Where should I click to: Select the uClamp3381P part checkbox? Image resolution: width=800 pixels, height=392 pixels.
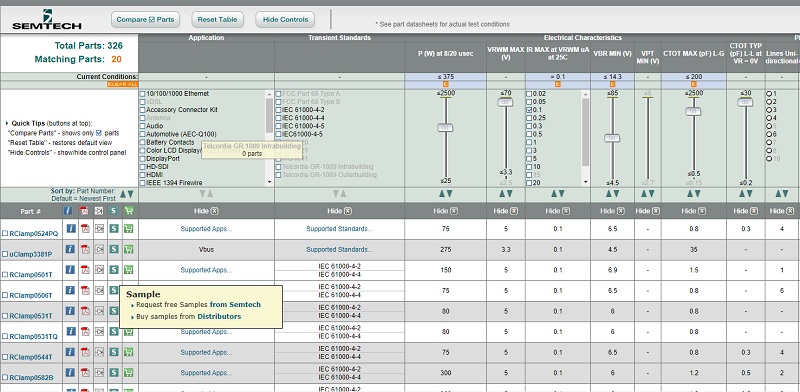tap(5, 254)
